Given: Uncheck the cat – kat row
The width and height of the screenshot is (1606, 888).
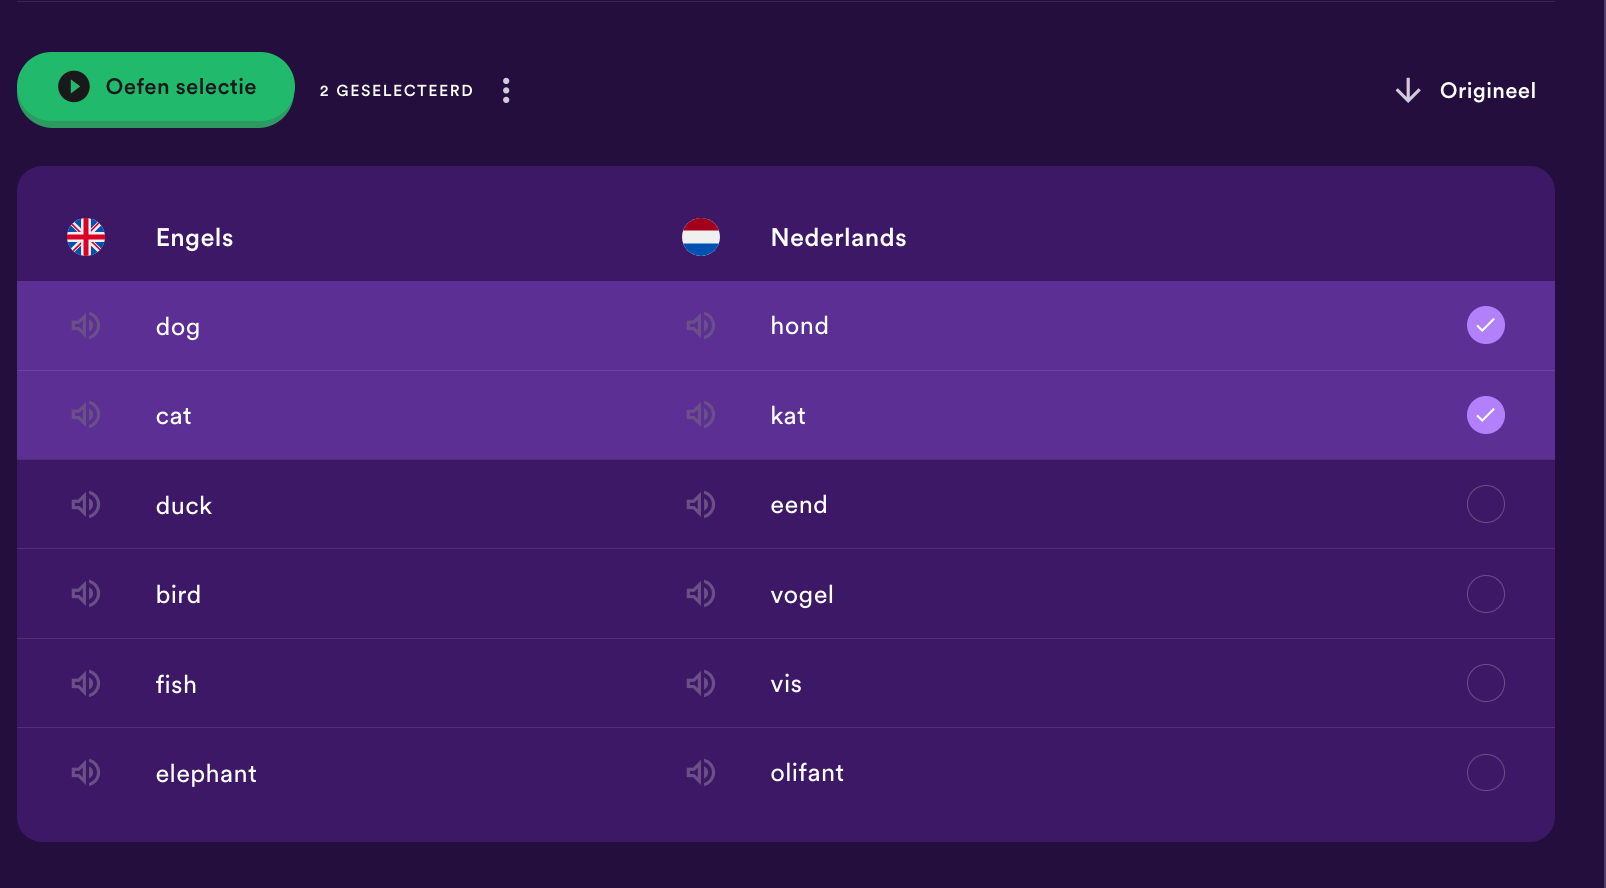Looking at the screenshot, I should [x=1485, y=415].
